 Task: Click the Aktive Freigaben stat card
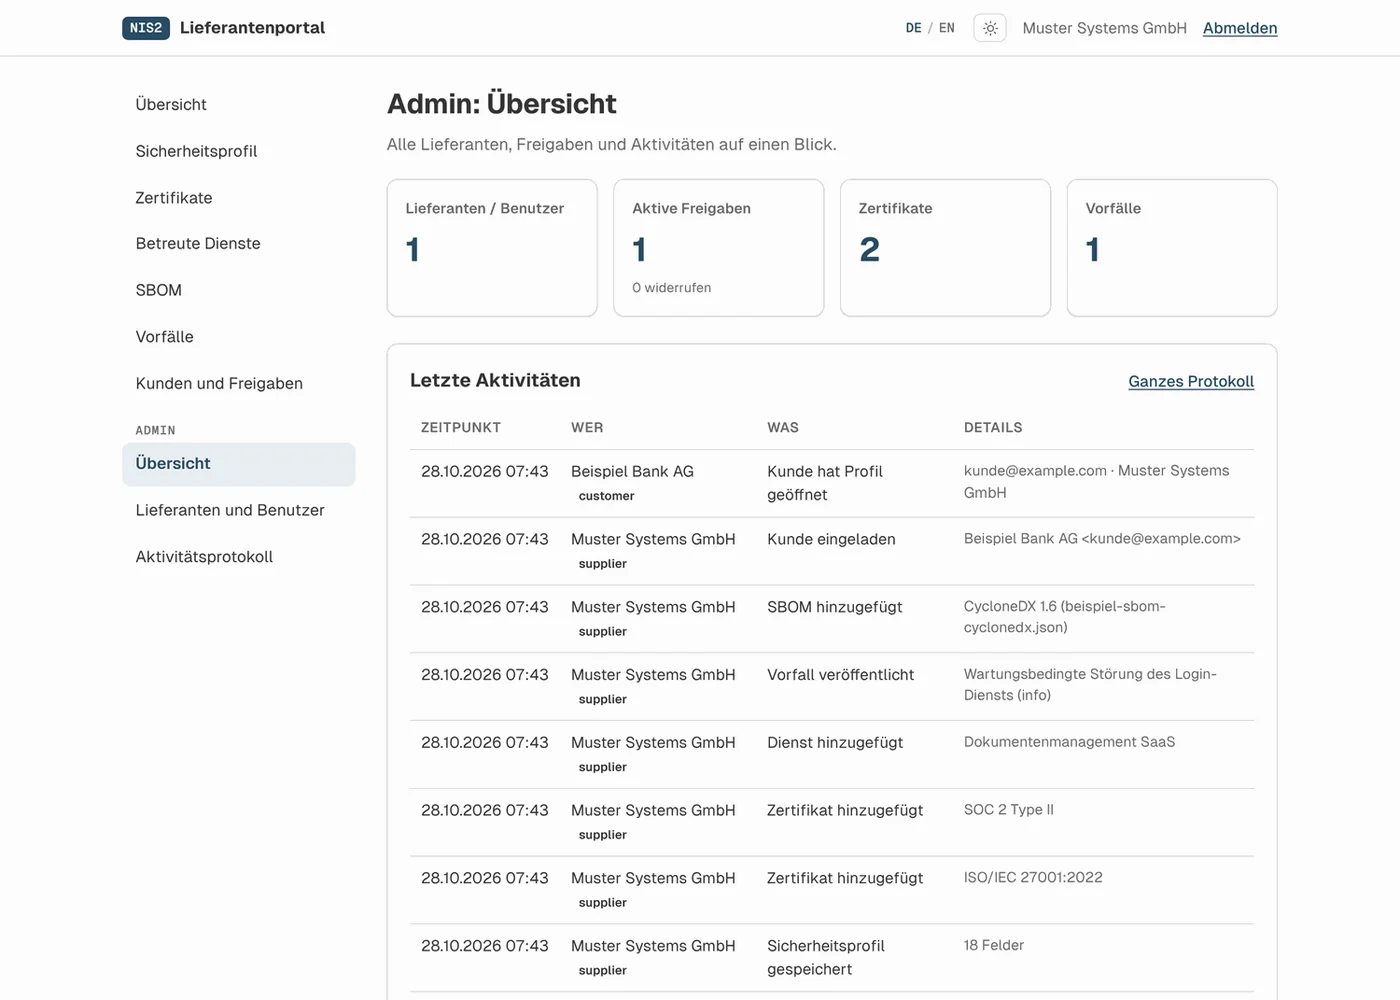719,248
